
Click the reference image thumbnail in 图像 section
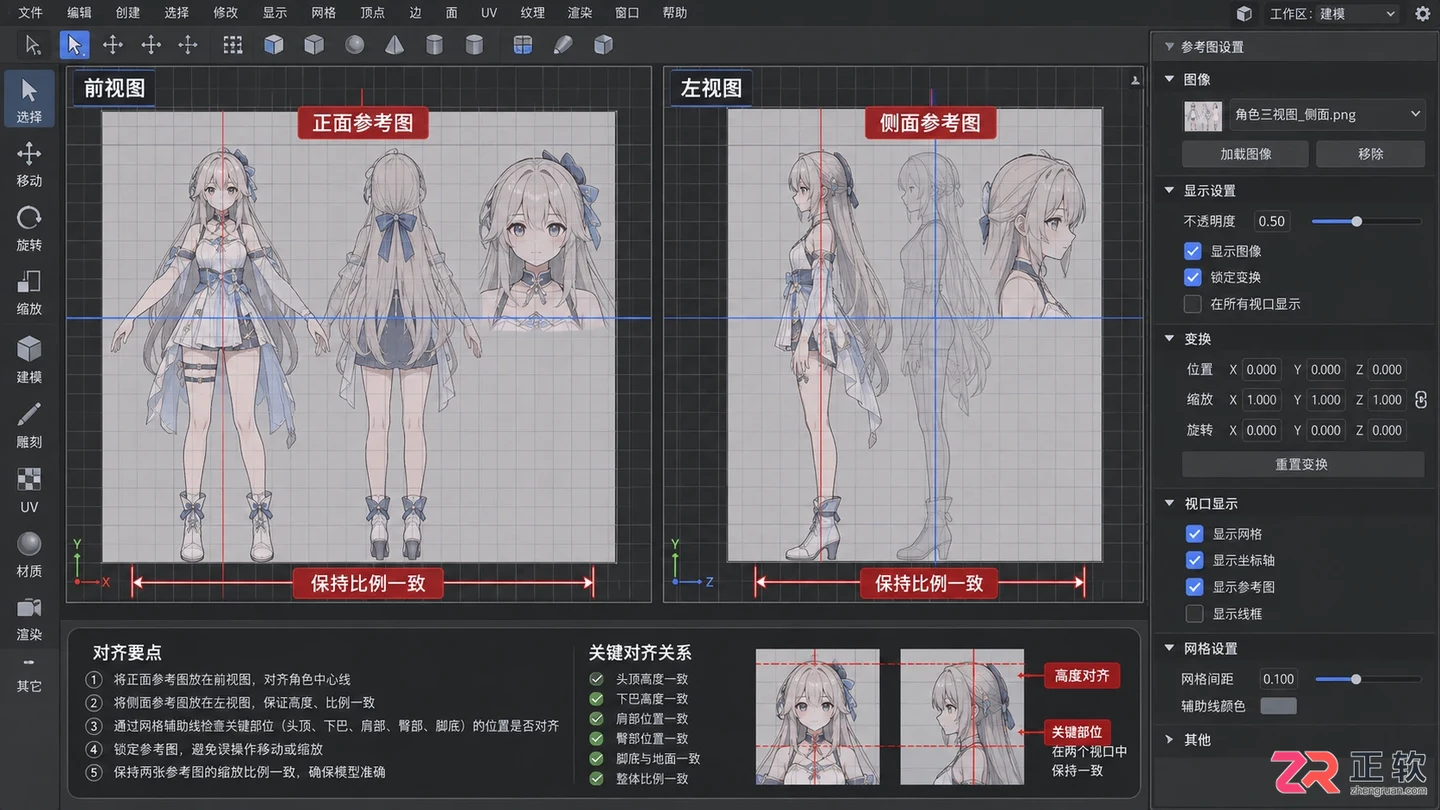1203,116
